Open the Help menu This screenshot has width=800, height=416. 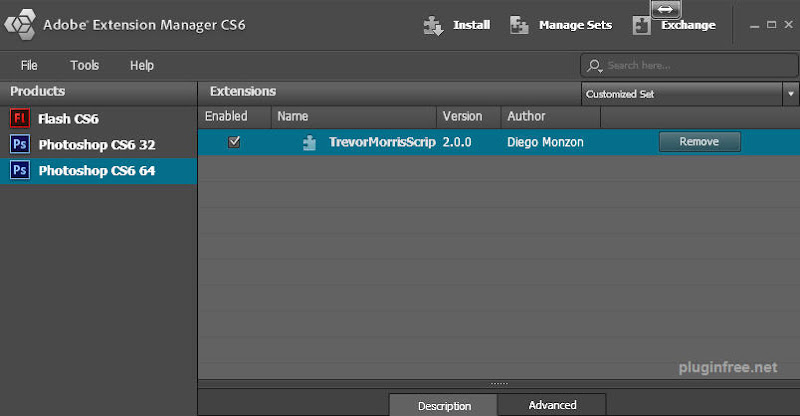(142, 65)
